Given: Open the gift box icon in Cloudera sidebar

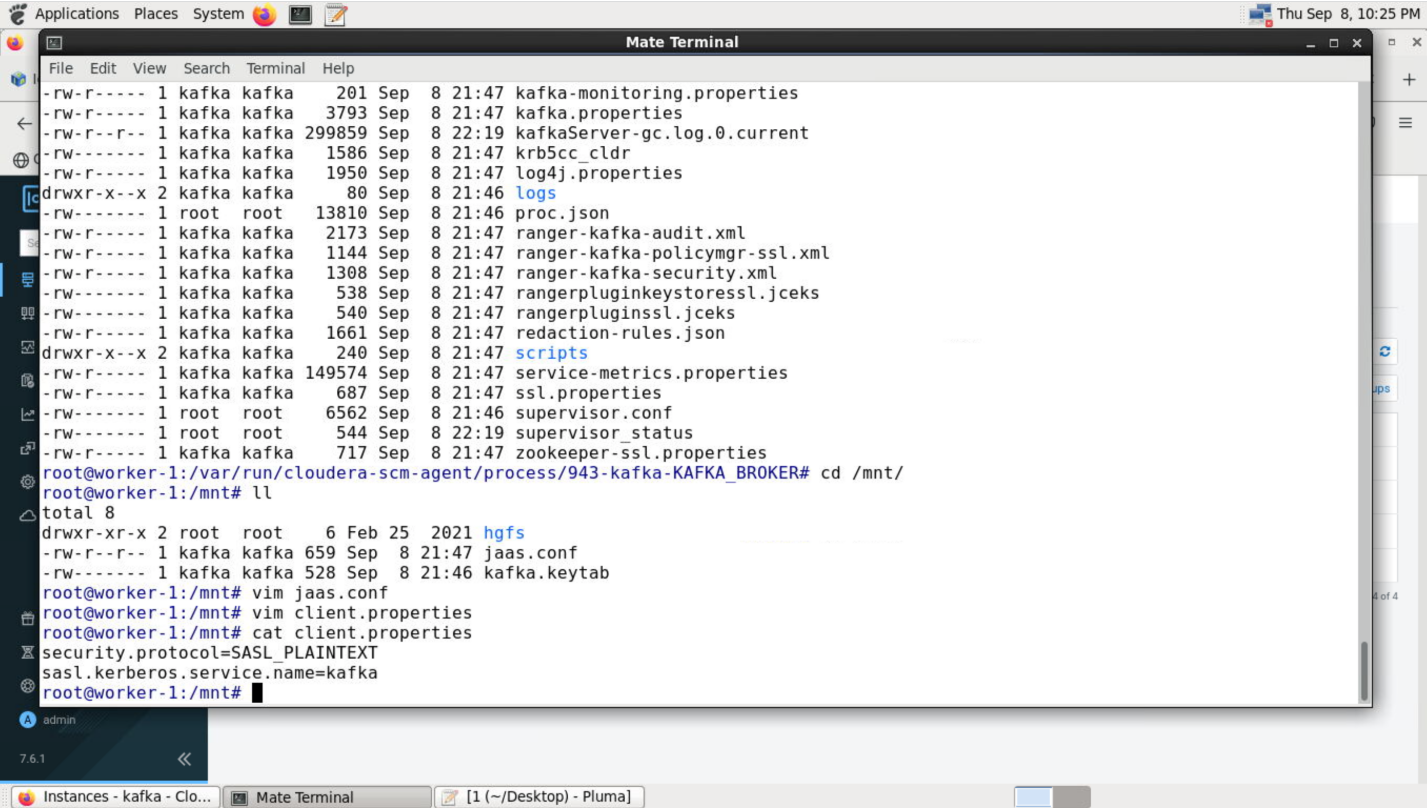Looking at the screenshot, I should point(28,619).
